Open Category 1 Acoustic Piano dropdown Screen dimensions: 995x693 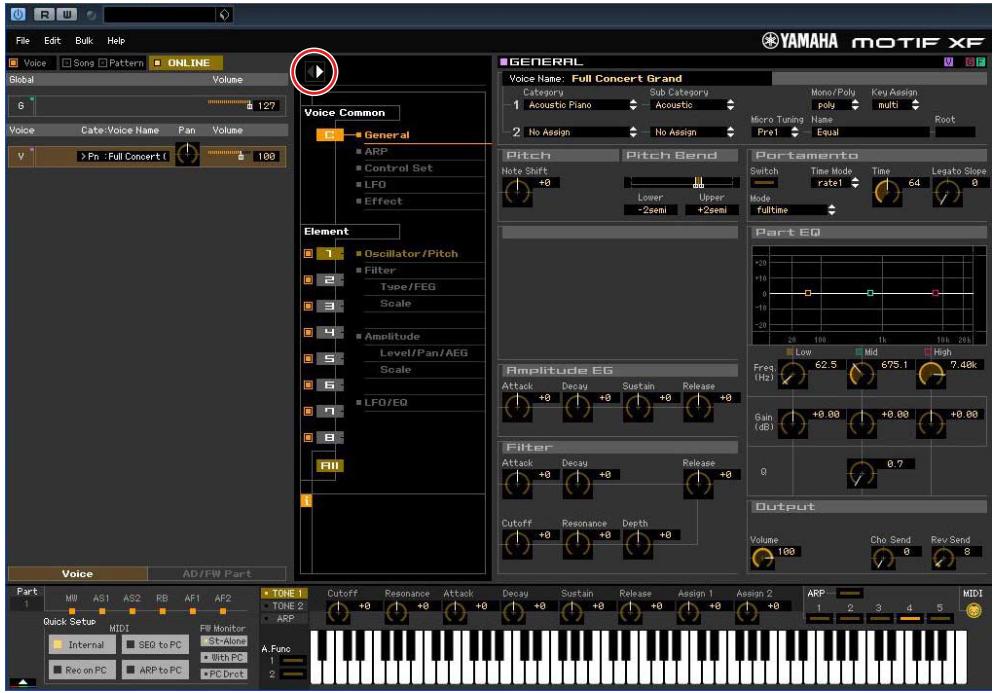581,105
